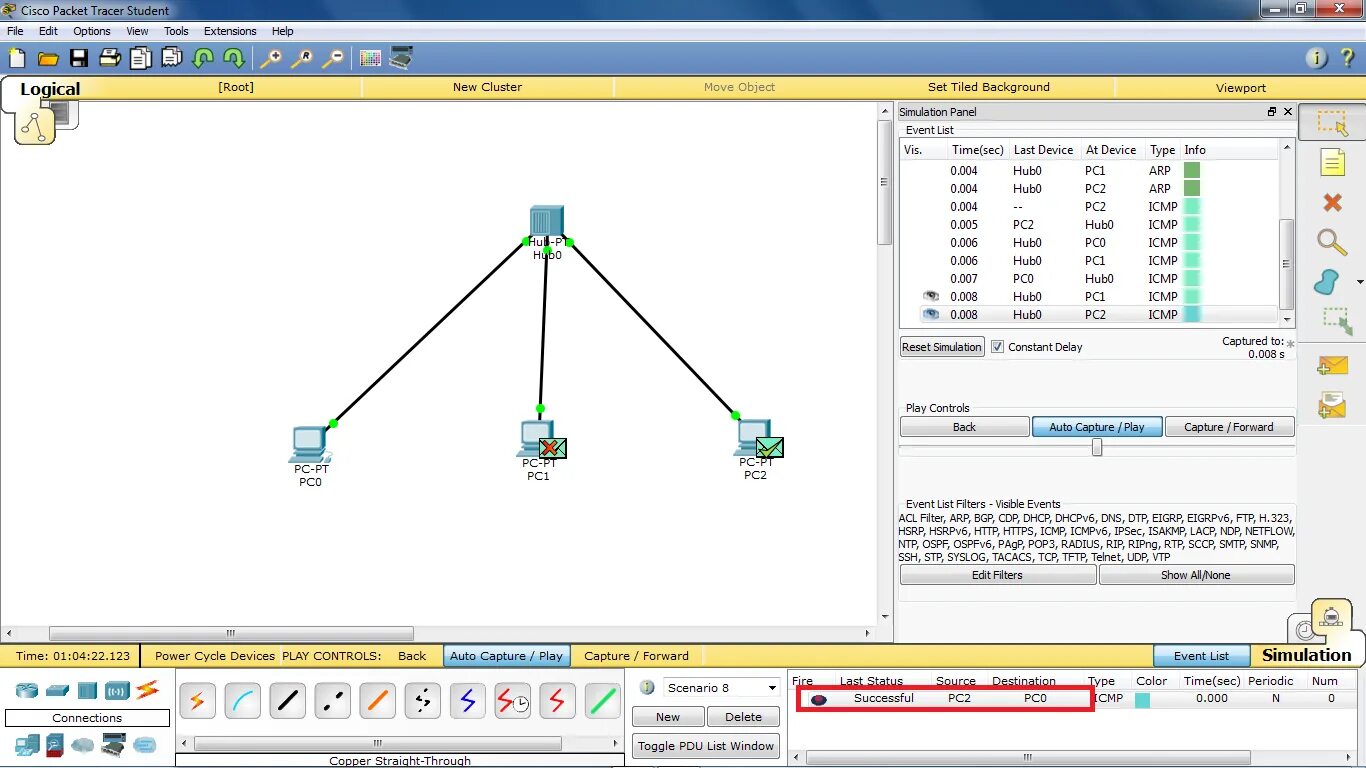Click the Zoom Reset magnifier icon
The width and height of the screenshot is (1366, 768).
302,59
